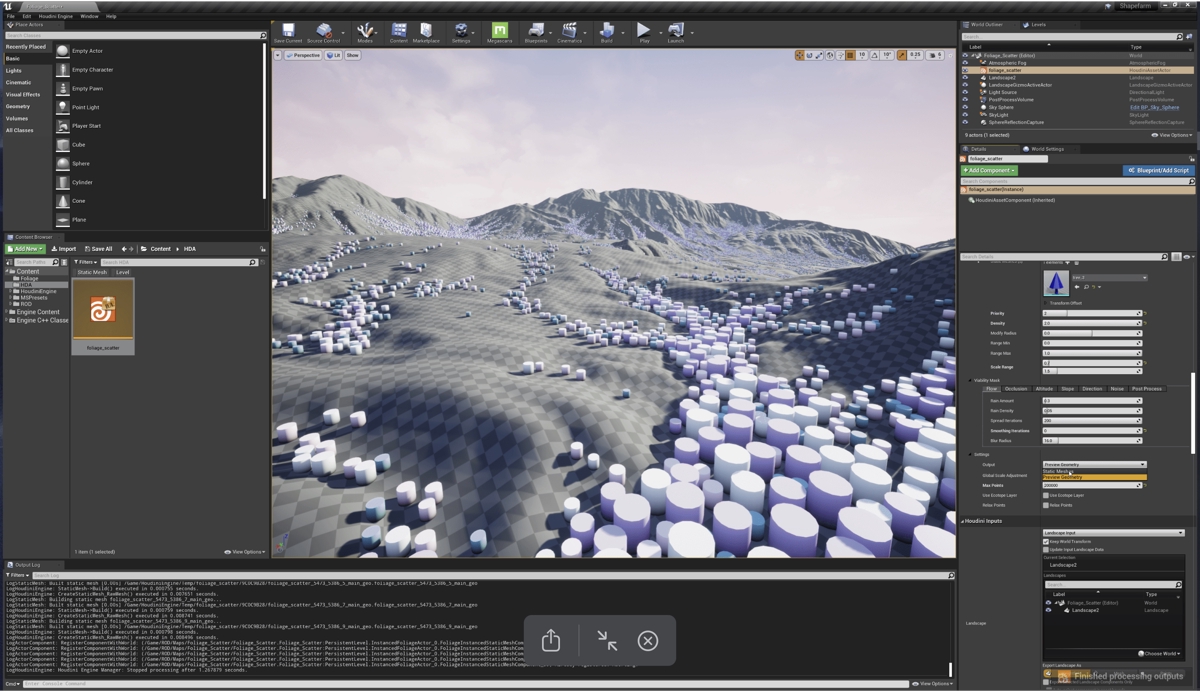Open the Landscape Input type dropdown

1113,533
